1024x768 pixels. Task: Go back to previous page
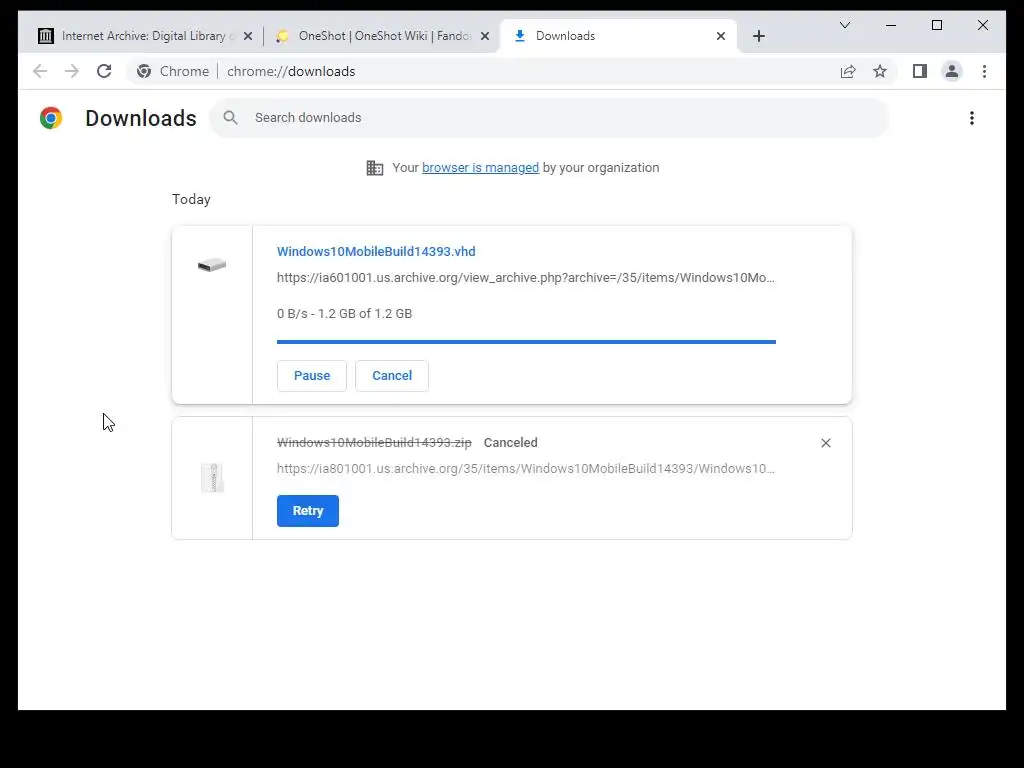pyautogui.click(x=40, y=71)
